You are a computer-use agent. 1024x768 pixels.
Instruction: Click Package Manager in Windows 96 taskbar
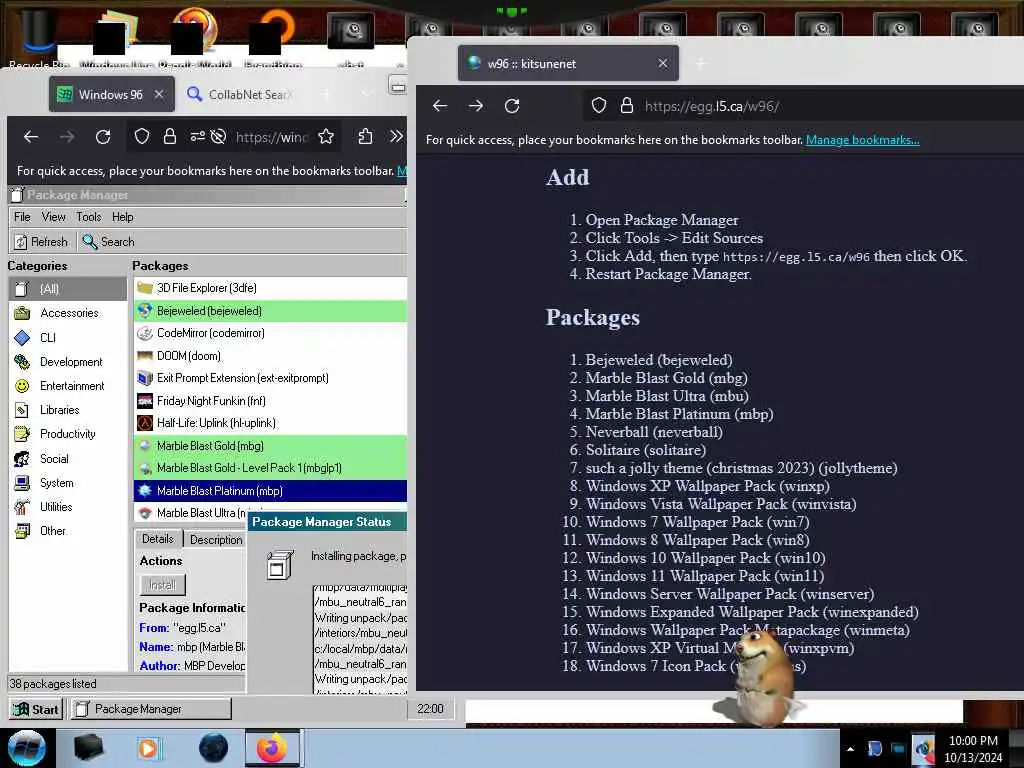[x=151, y=709]
